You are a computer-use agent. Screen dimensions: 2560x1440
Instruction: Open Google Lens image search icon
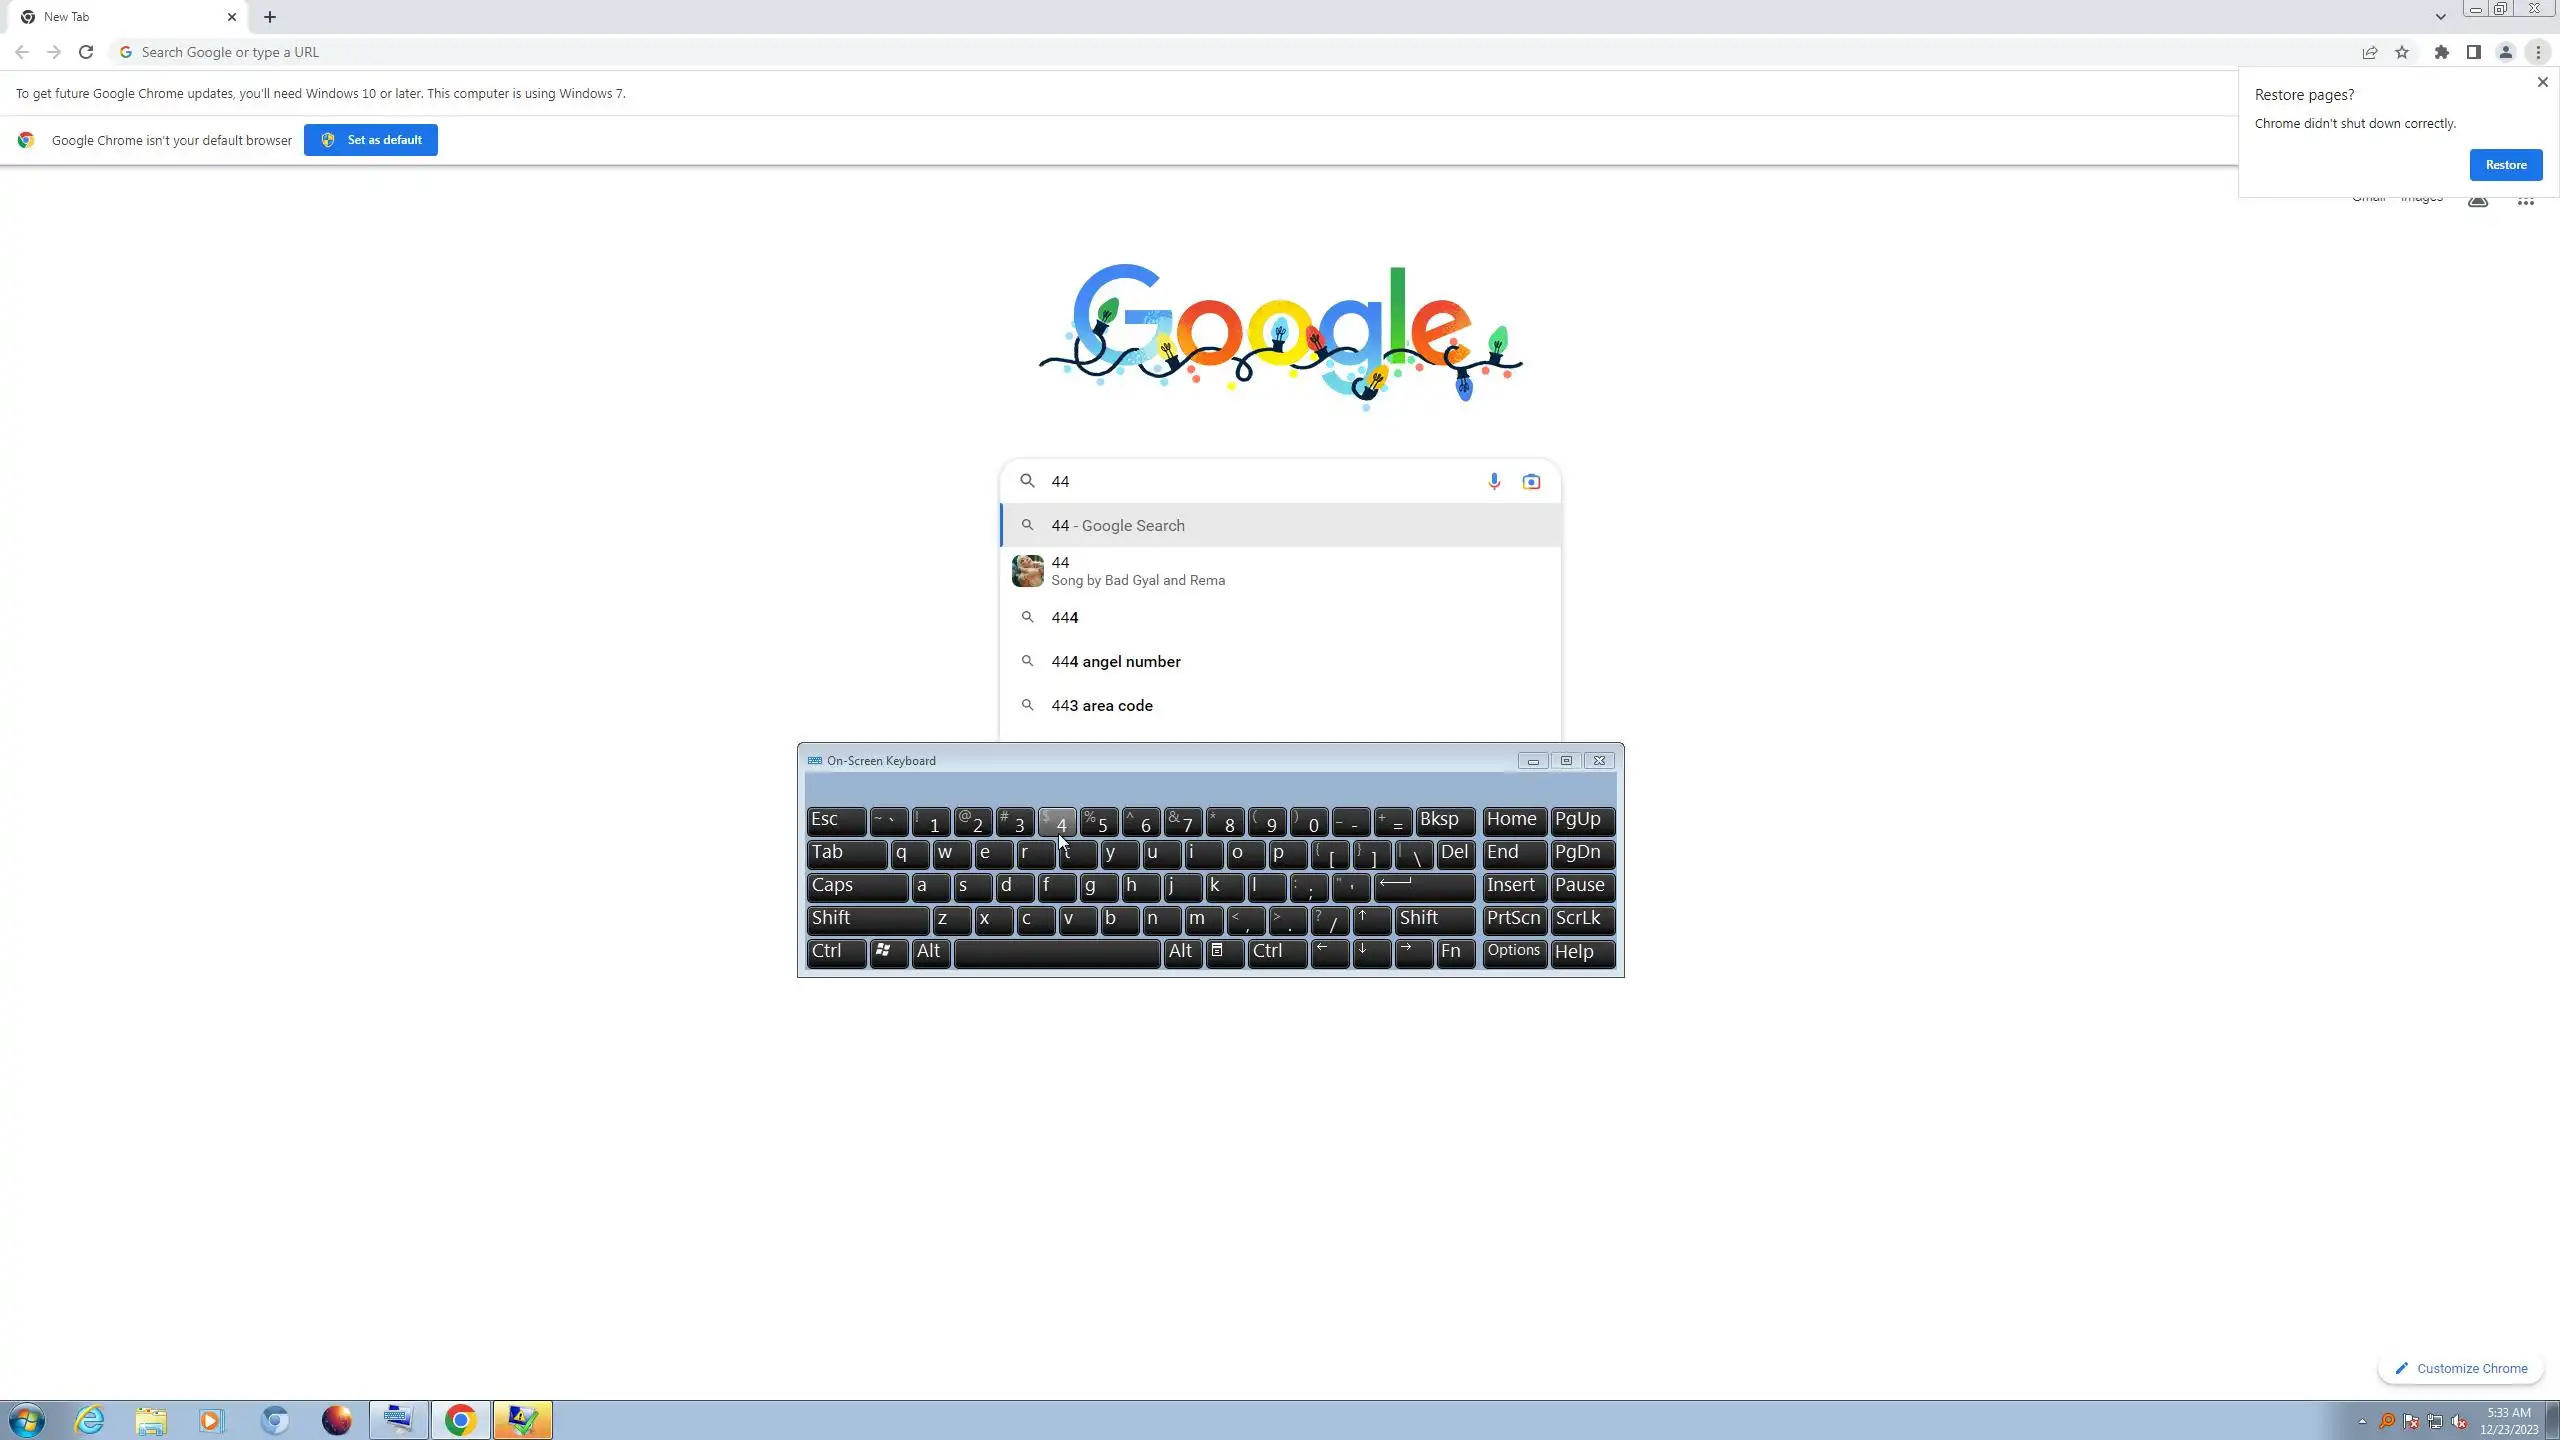tap(1531, 482)
